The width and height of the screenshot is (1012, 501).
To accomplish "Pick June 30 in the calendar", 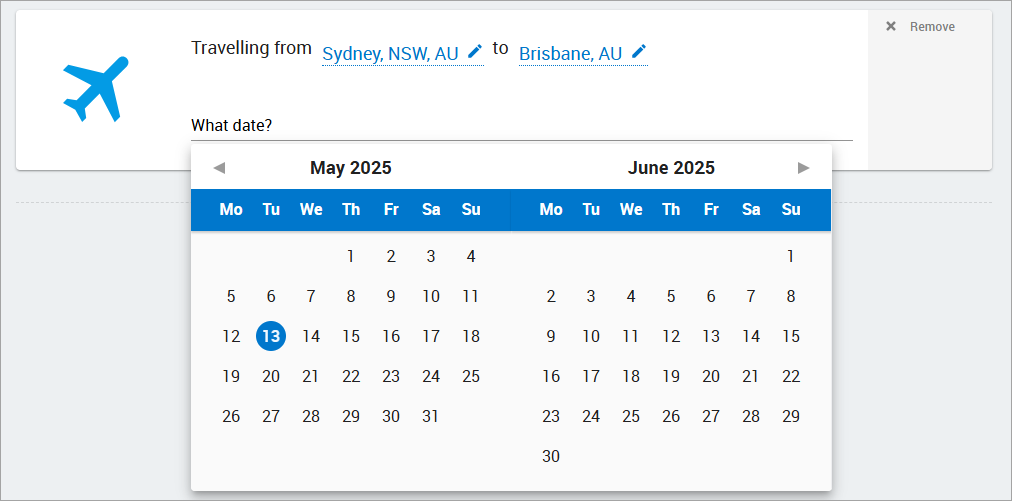I will (551, 456).
